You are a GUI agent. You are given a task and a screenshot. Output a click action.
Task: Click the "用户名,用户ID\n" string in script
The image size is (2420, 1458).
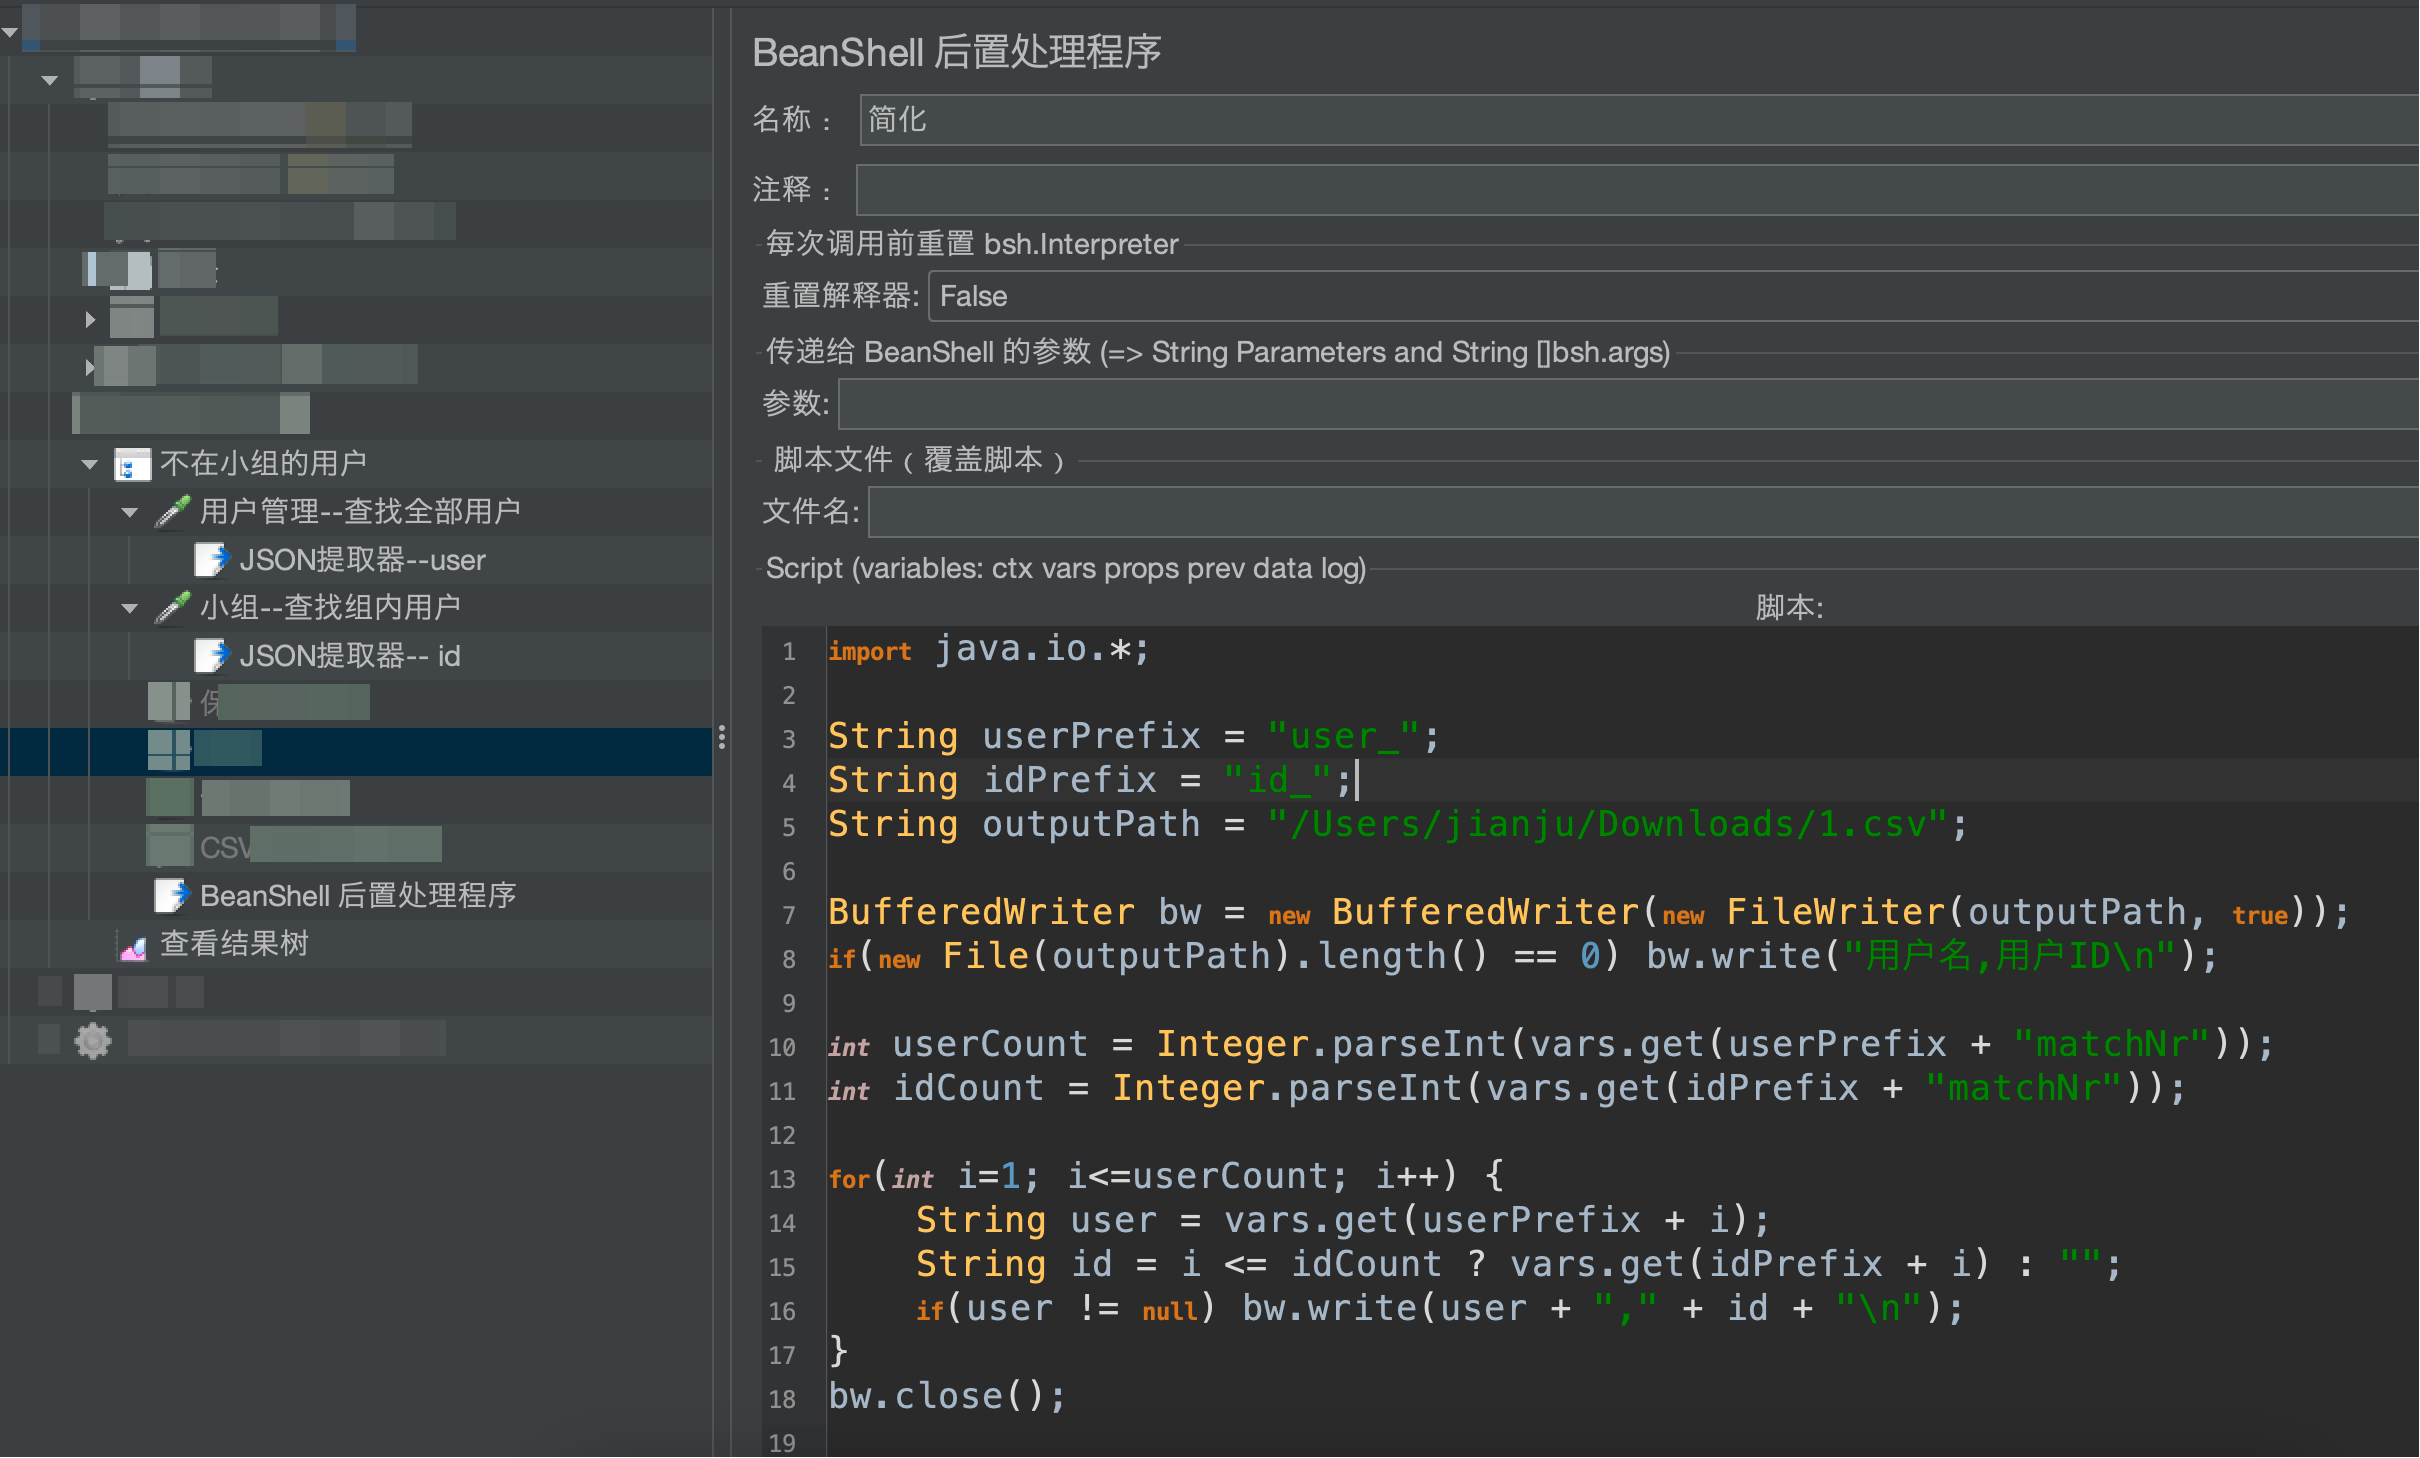2009,957
